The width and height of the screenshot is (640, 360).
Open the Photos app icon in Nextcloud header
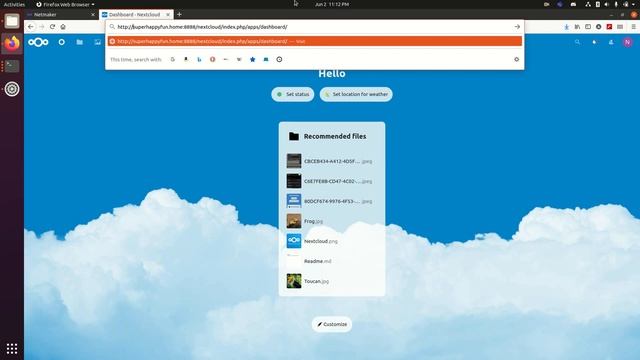pyautogui.click(x=98, y=42)
